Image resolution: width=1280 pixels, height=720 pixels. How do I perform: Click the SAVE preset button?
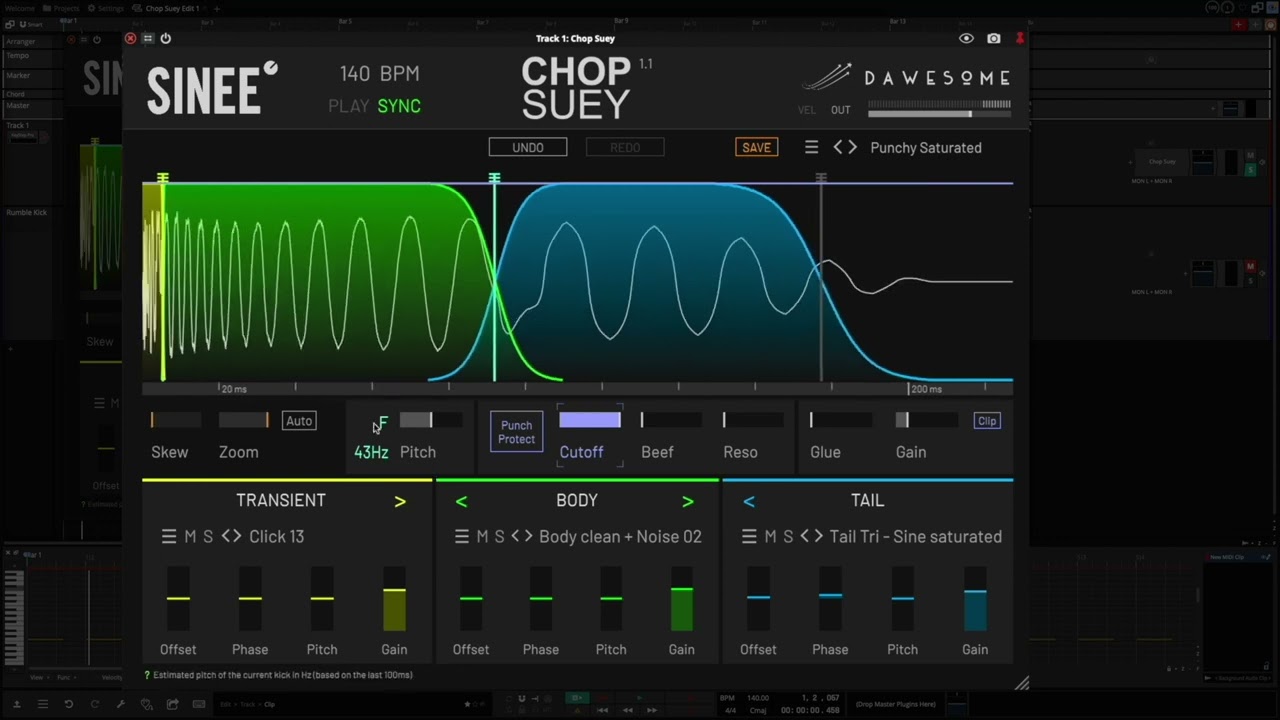tap(756, 147)
